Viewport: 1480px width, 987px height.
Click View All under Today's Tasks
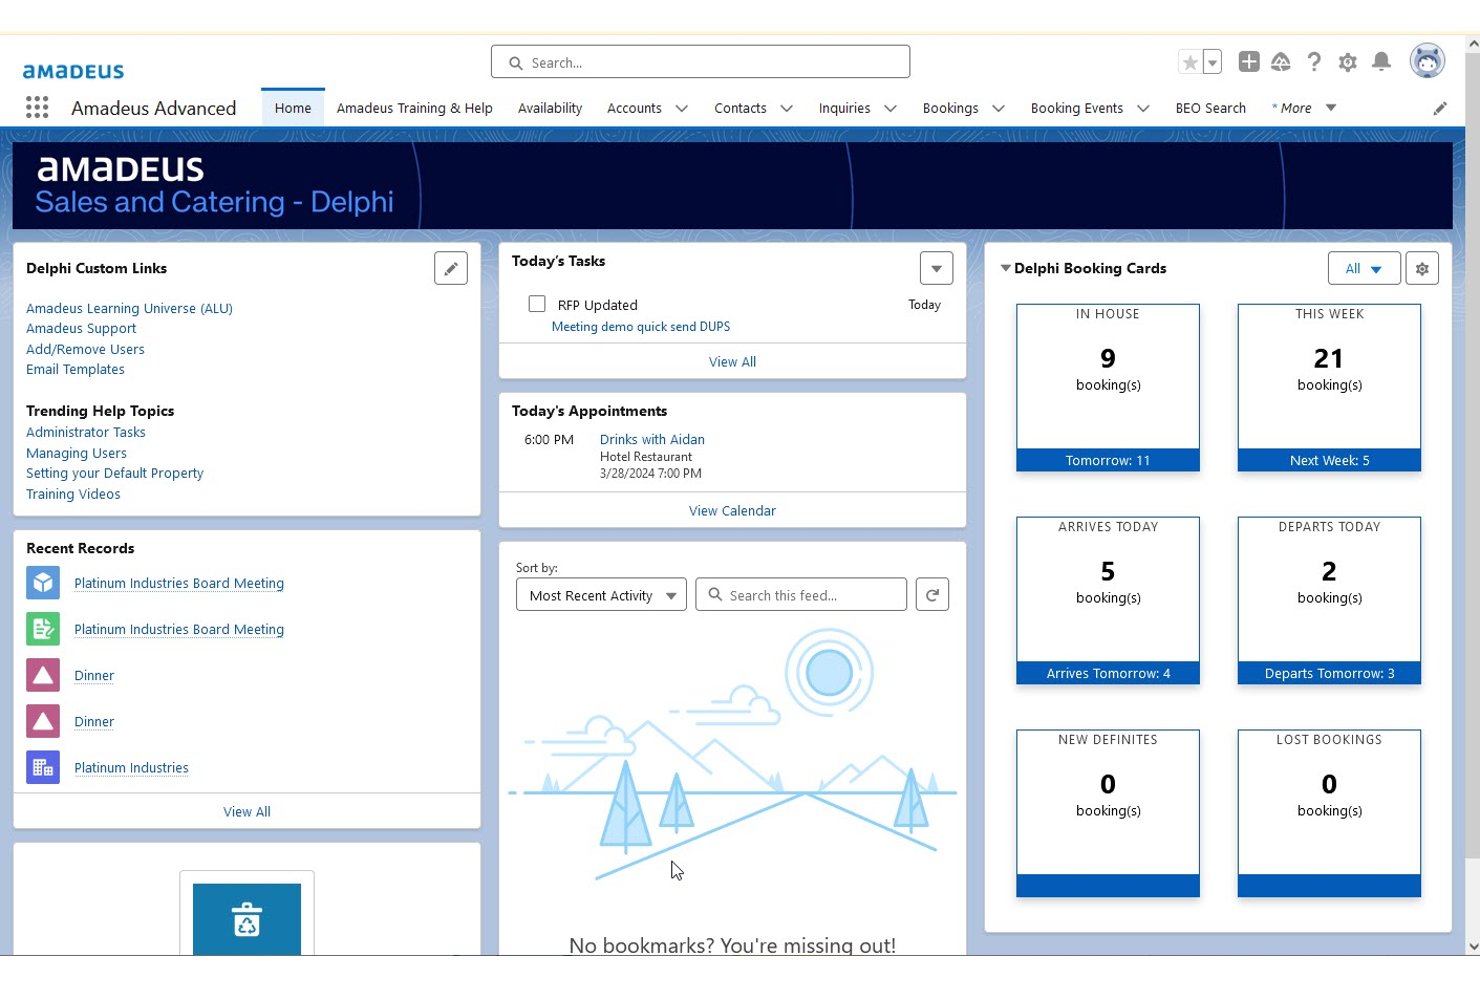[732, 362]
